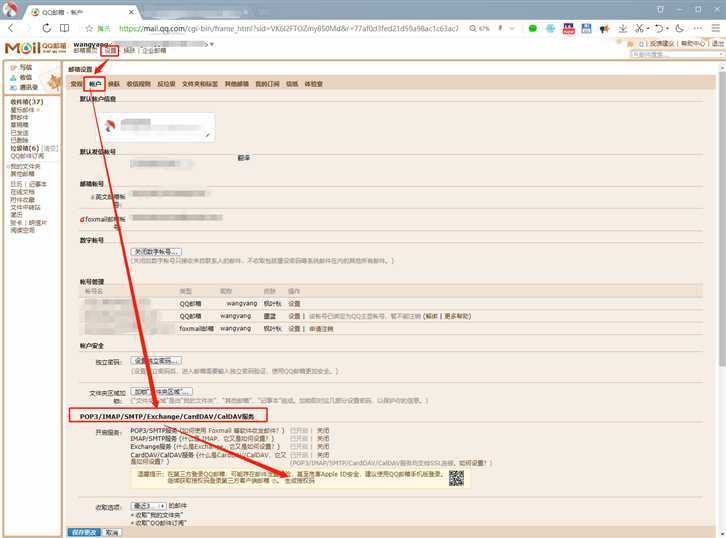Open the 反垃圾 anti-spam tab
This screenshot has height=538, width=726.
(166, 84)
